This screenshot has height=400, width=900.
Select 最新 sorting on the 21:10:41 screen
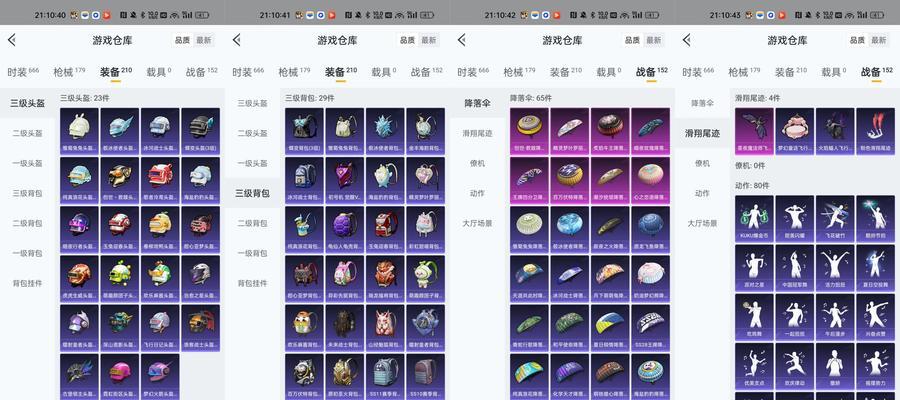pos(429,40)
